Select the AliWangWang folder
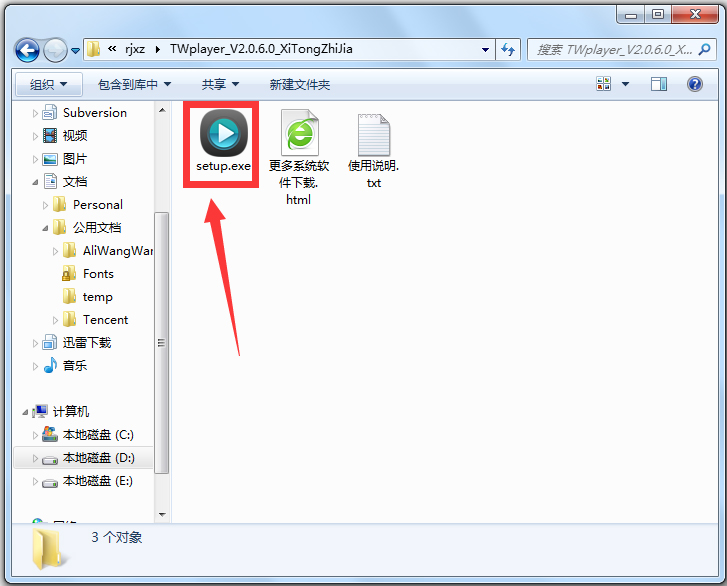Image resolution: width=727 pixels, height=586 pixels. [118, 250]
